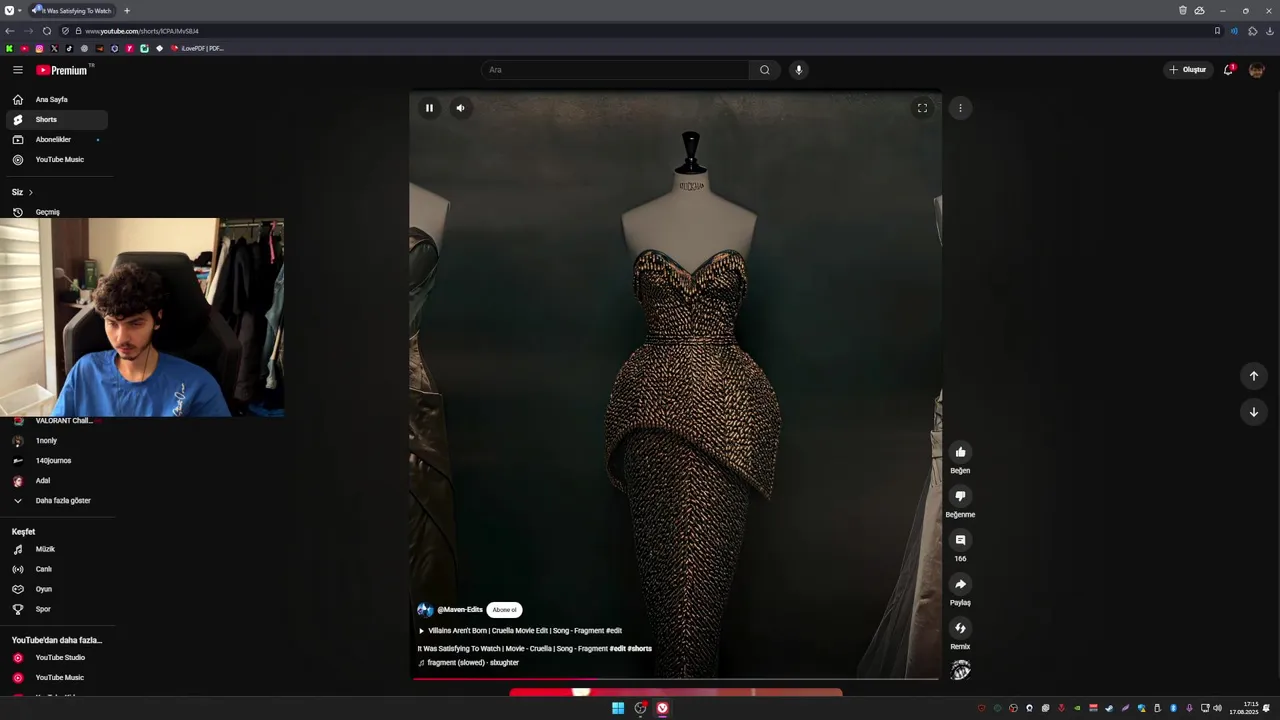The width and height of the screenshot is (1280, 720).
Task: Open Oyun under Keşfet
Action: tap(57, 589)
